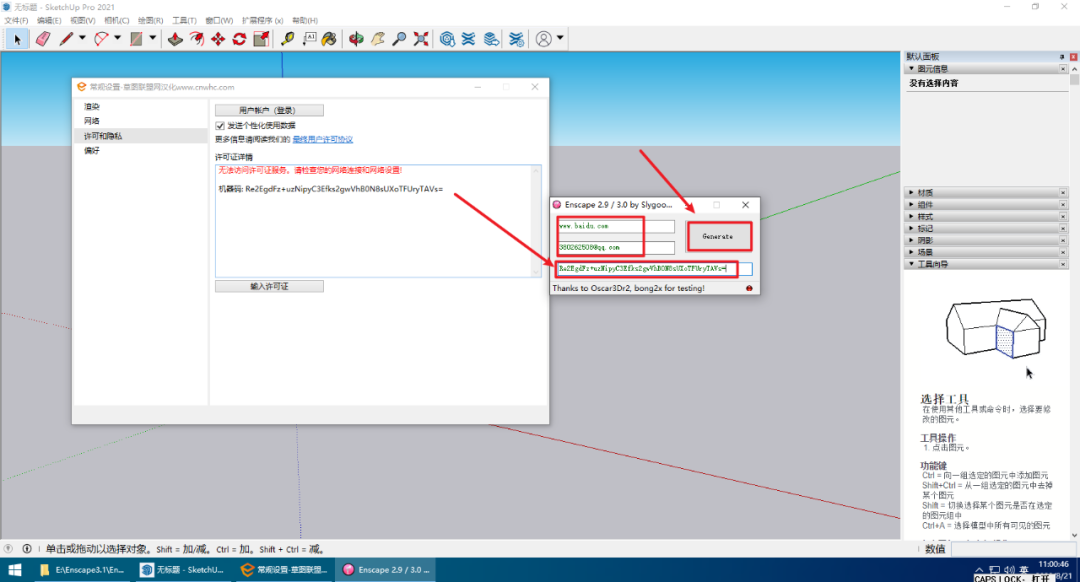The width and height of the screenshot is (1080, 582).
Task: Pick the Tape Measure tool
Action: tap(288, 39)
